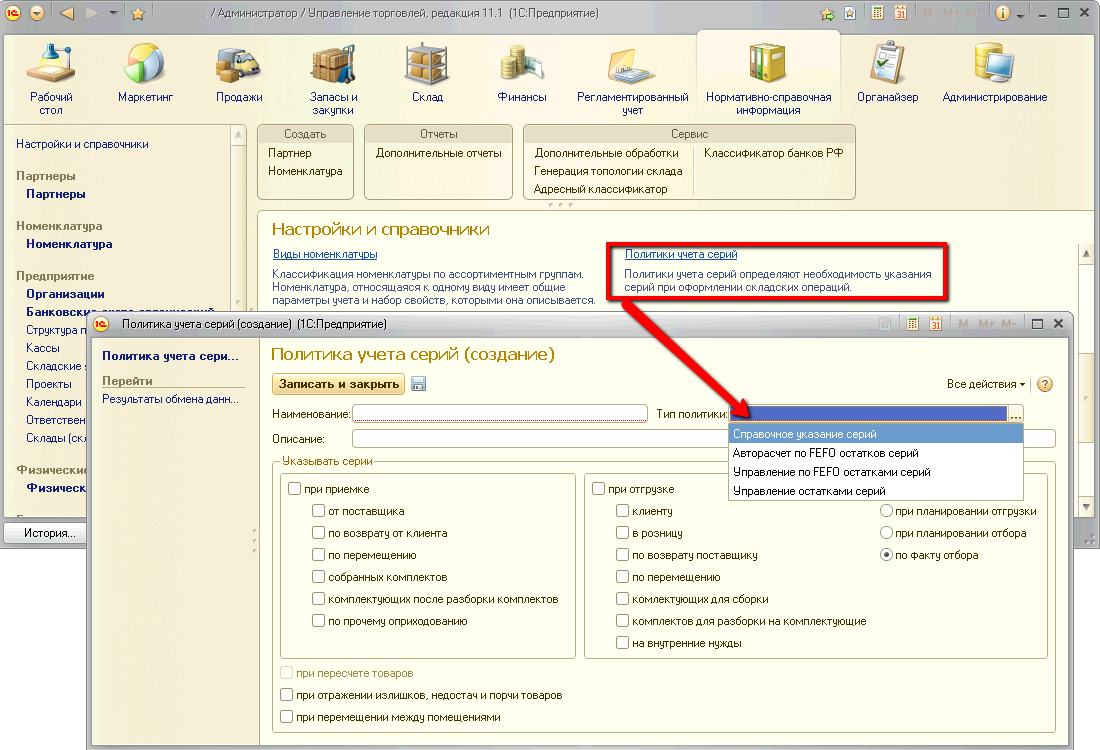
Task: Check собранных комплектов option
Action: click(318, 577)
